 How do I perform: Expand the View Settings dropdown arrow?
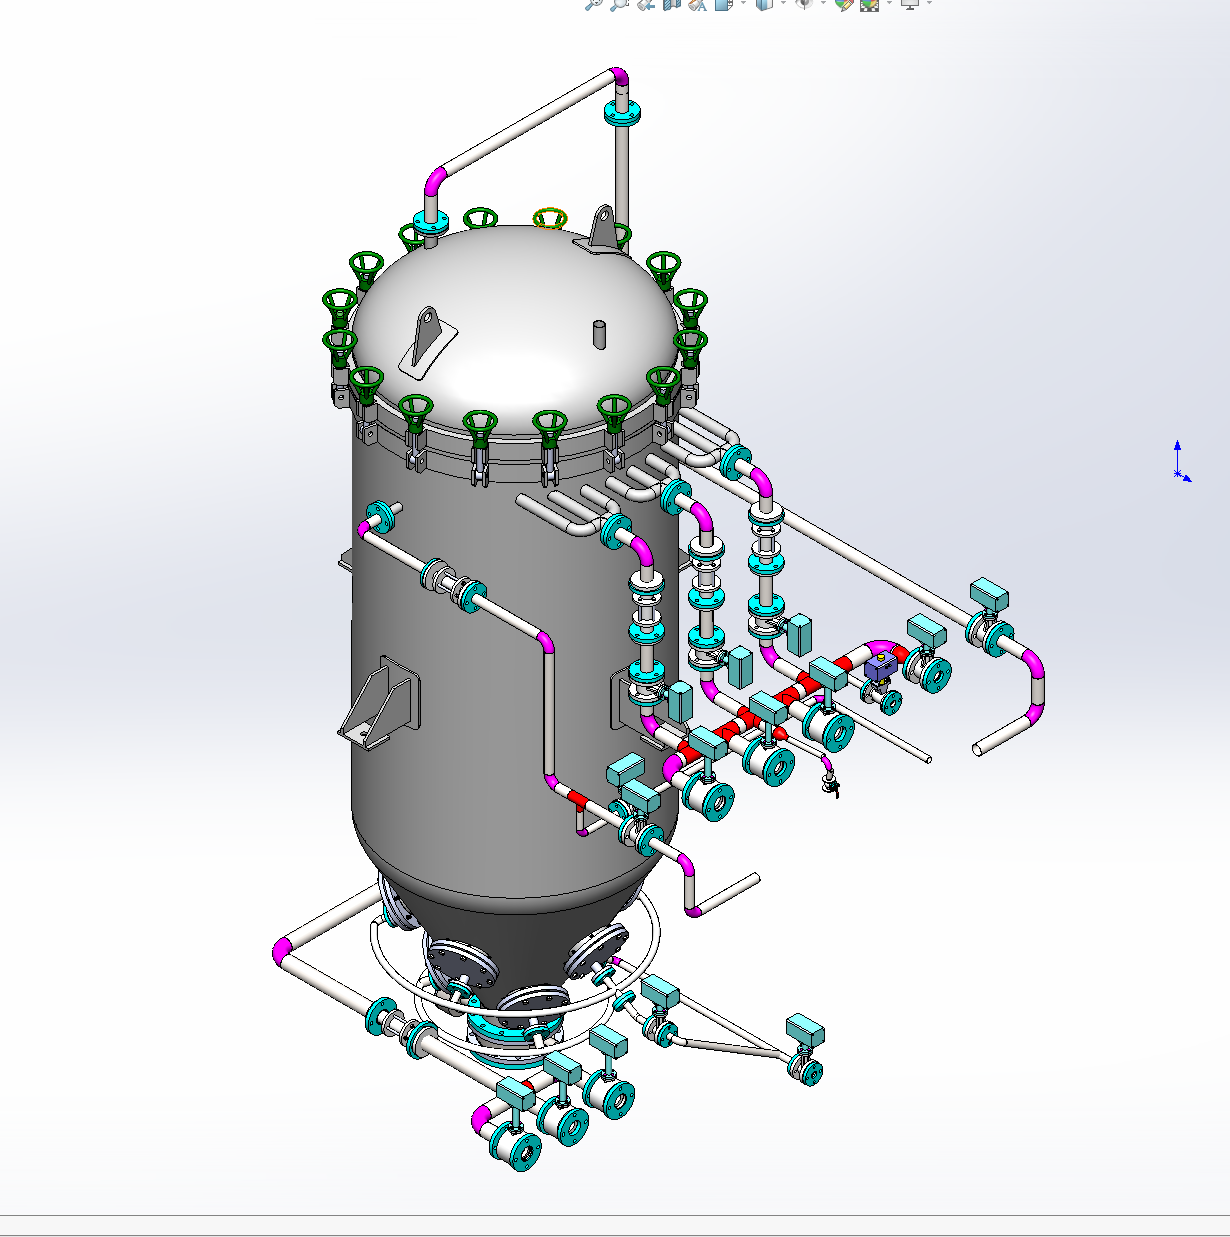coord(929,3)
